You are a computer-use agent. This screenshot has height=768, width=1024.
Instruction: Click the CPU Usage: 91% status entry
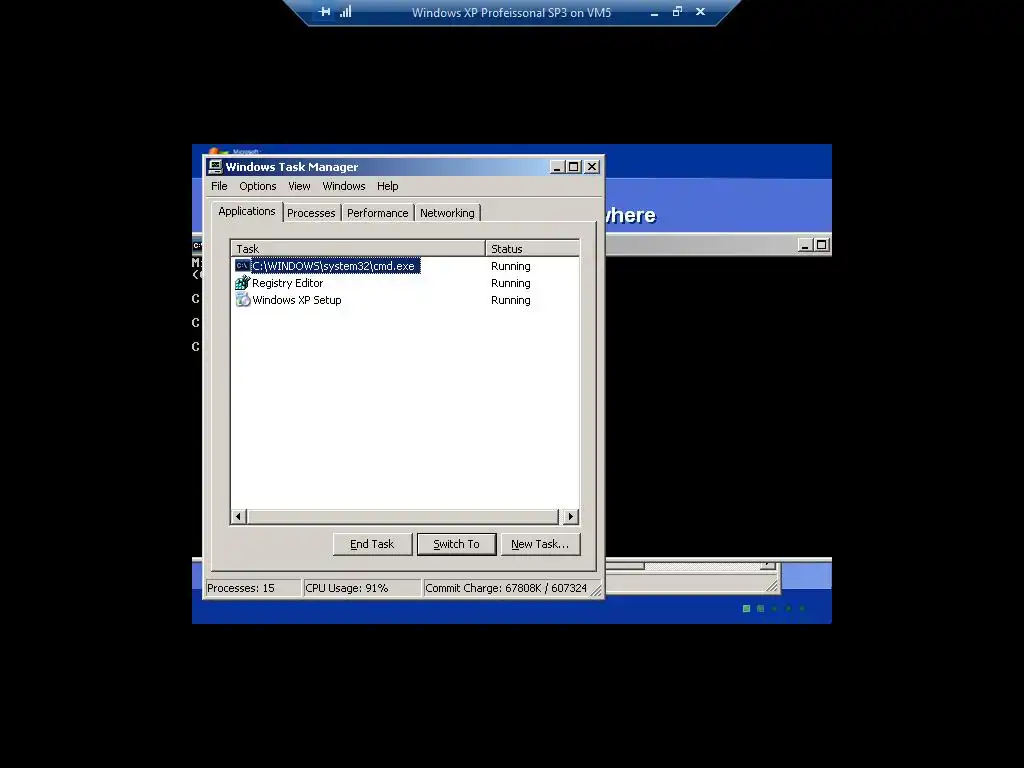point(362,588)
